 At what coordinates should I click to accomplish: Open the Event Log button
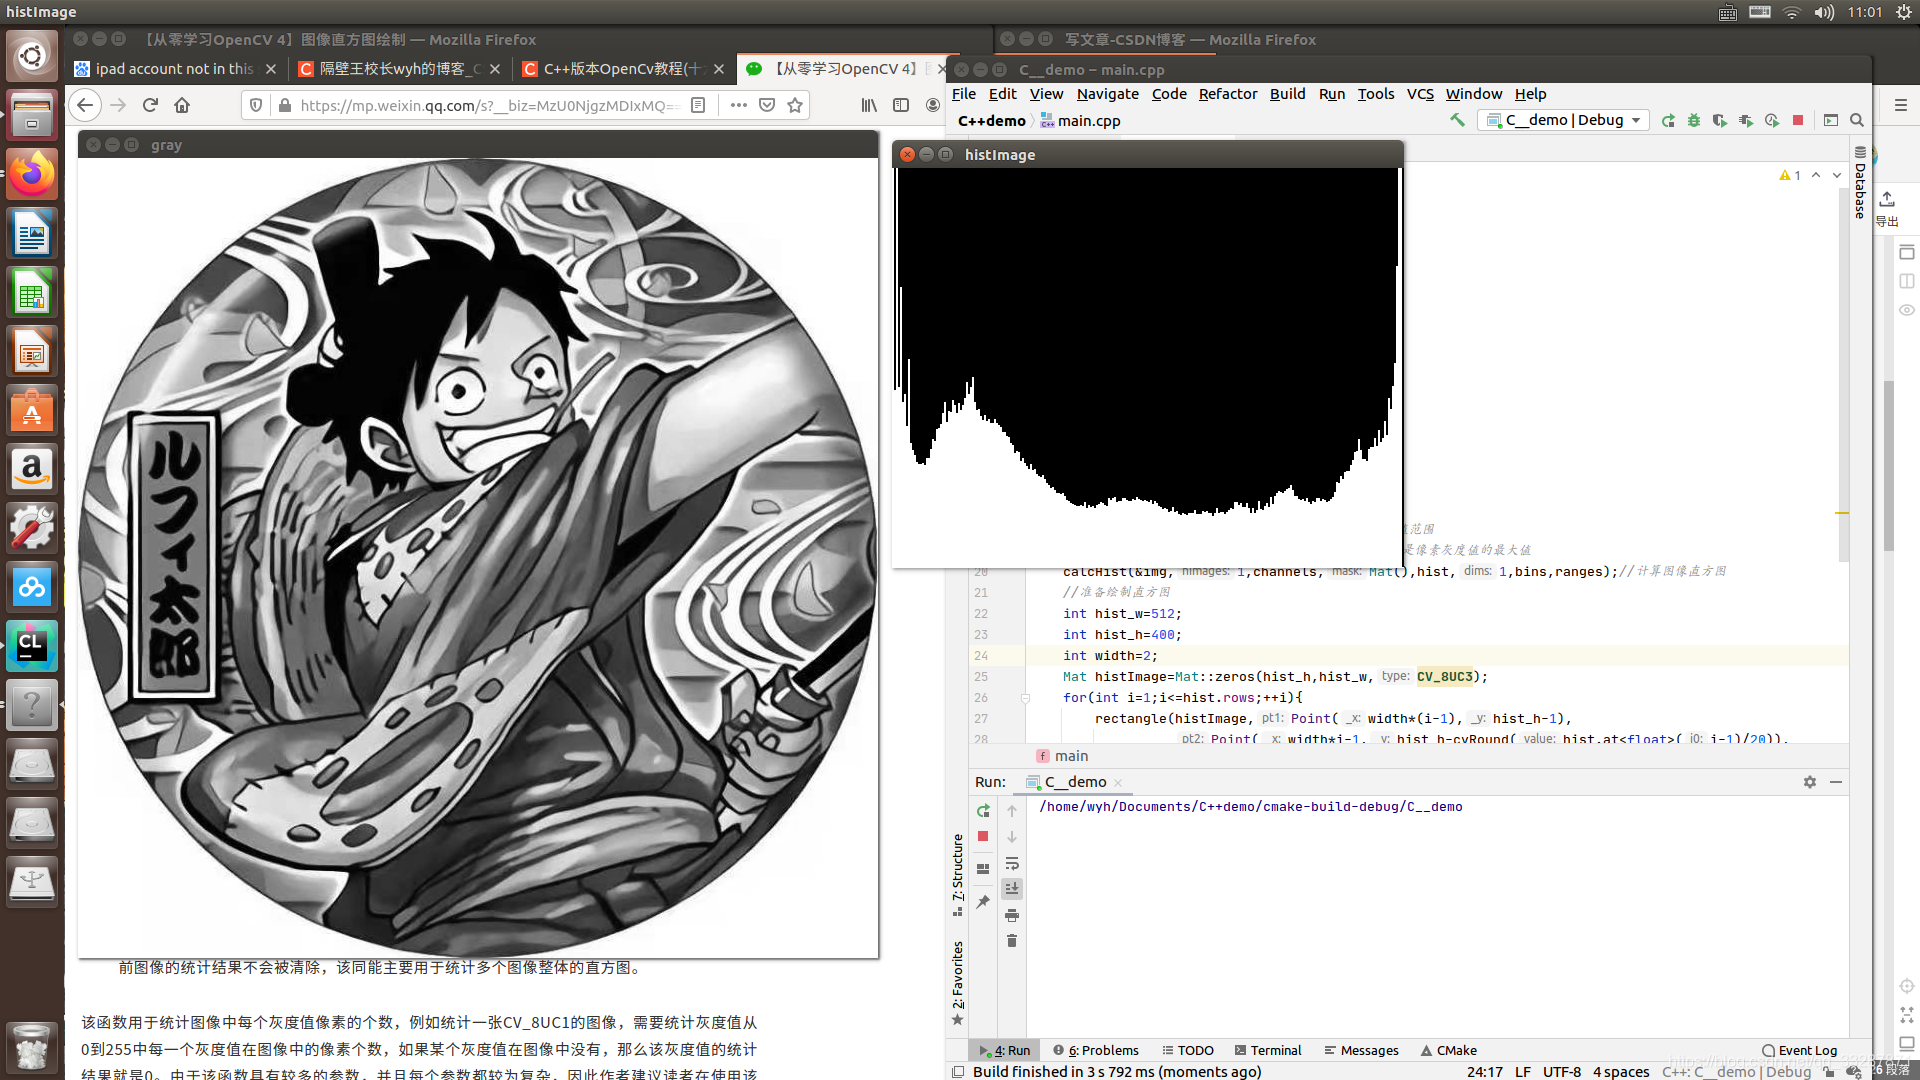[1800, 1050]
